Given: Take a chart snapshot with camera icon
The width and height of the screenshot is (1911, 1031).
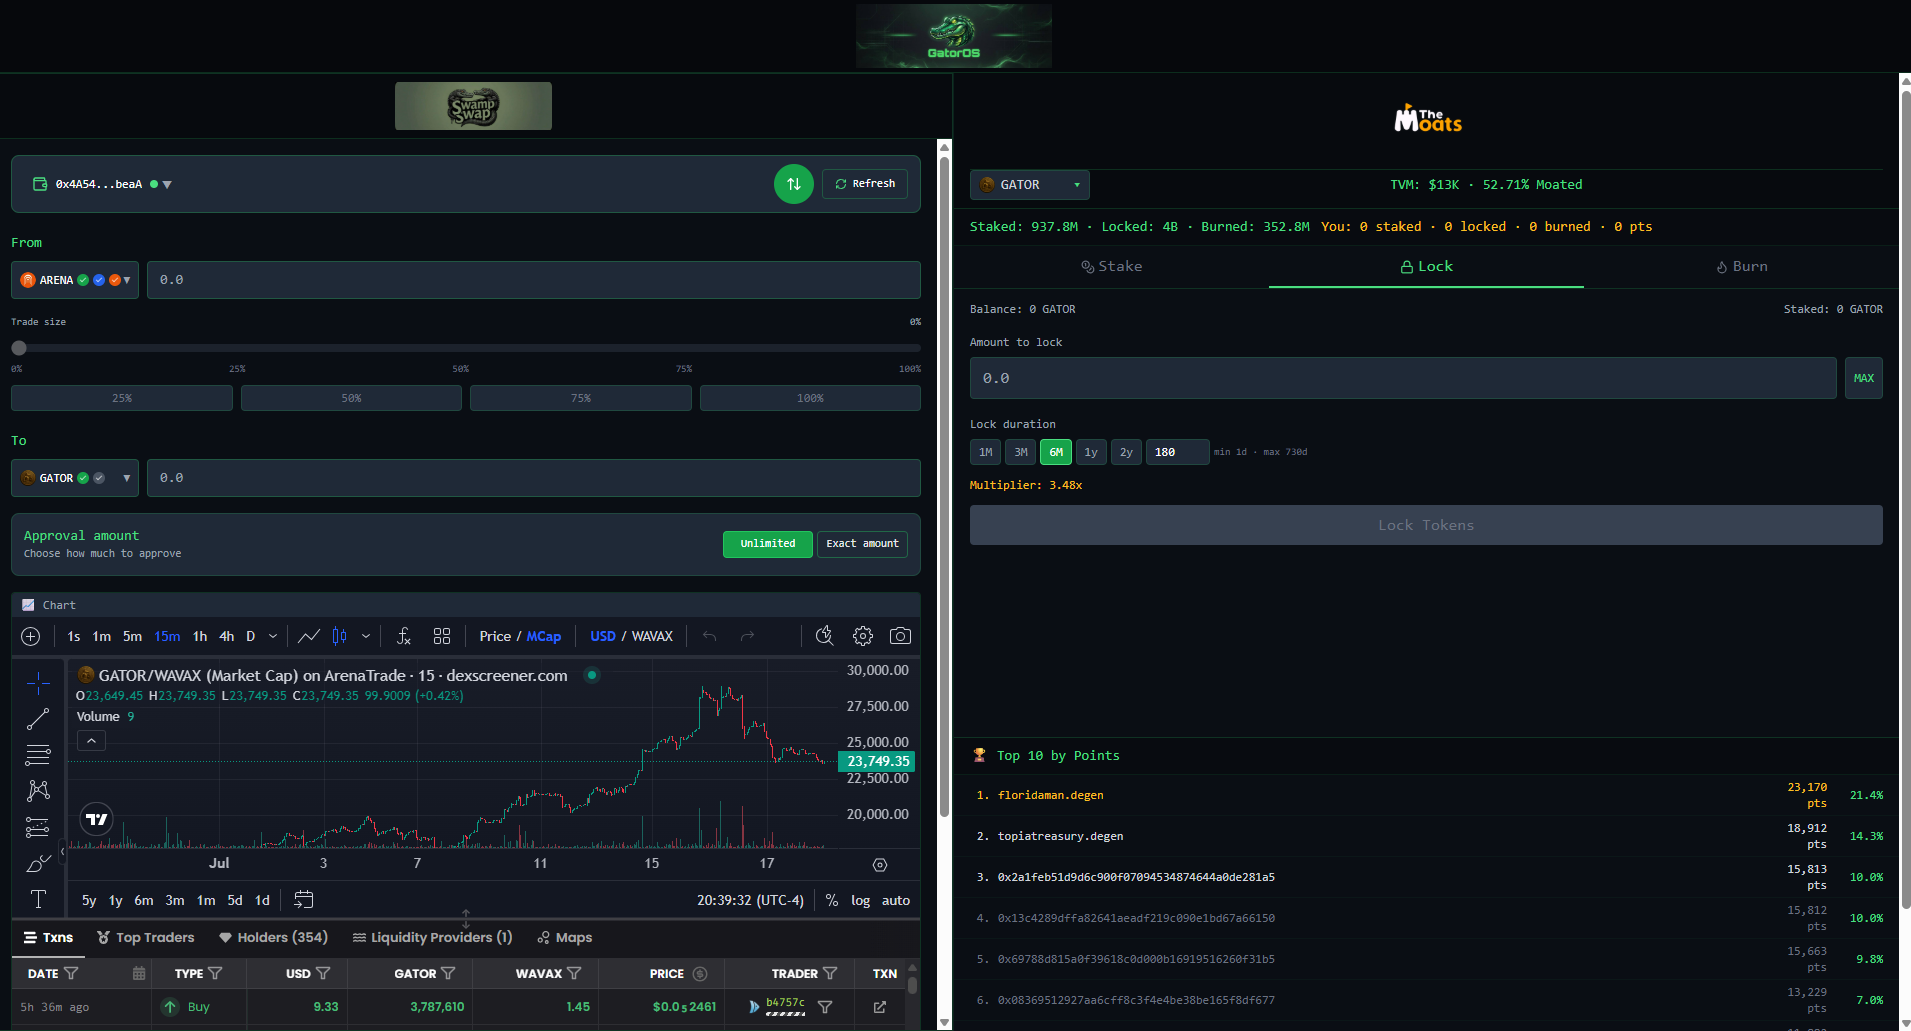Looking at the screenshot, I should pyautogui.click(x=900, y=636).
